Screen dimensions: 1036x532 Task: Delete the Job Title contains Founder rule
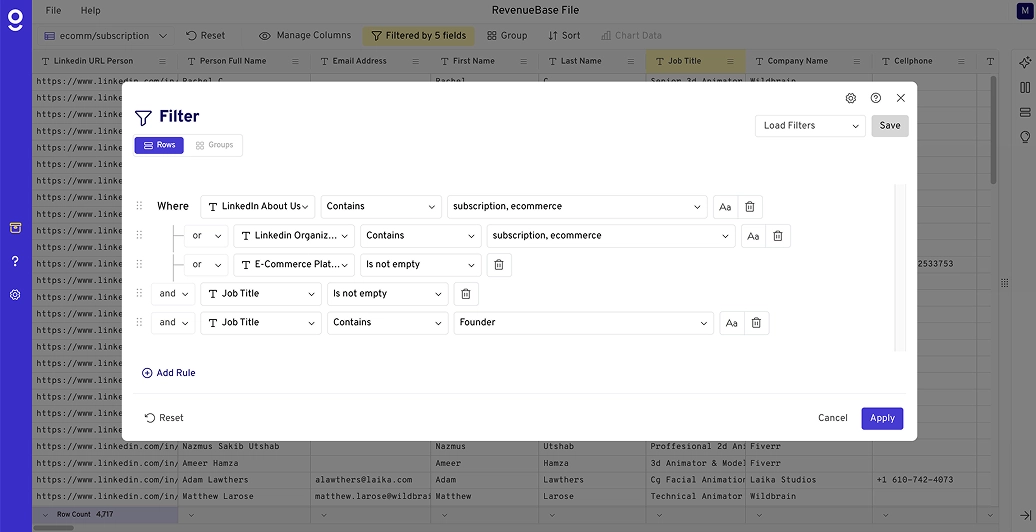click(x=757, y=323)
